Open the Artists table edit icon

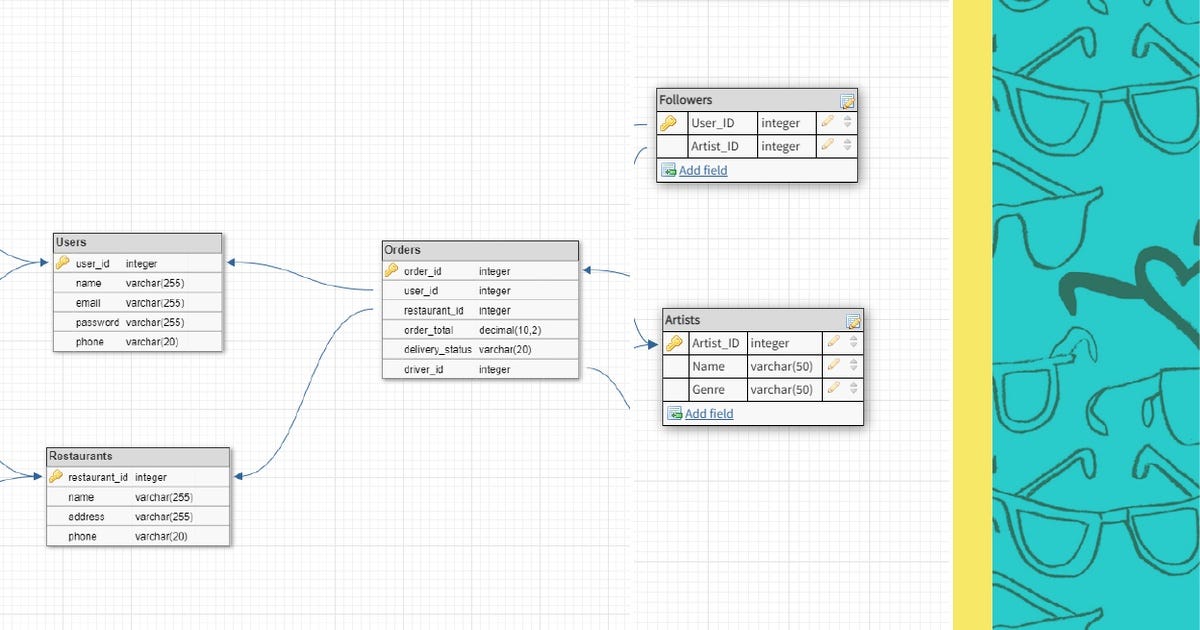(854, 321)
